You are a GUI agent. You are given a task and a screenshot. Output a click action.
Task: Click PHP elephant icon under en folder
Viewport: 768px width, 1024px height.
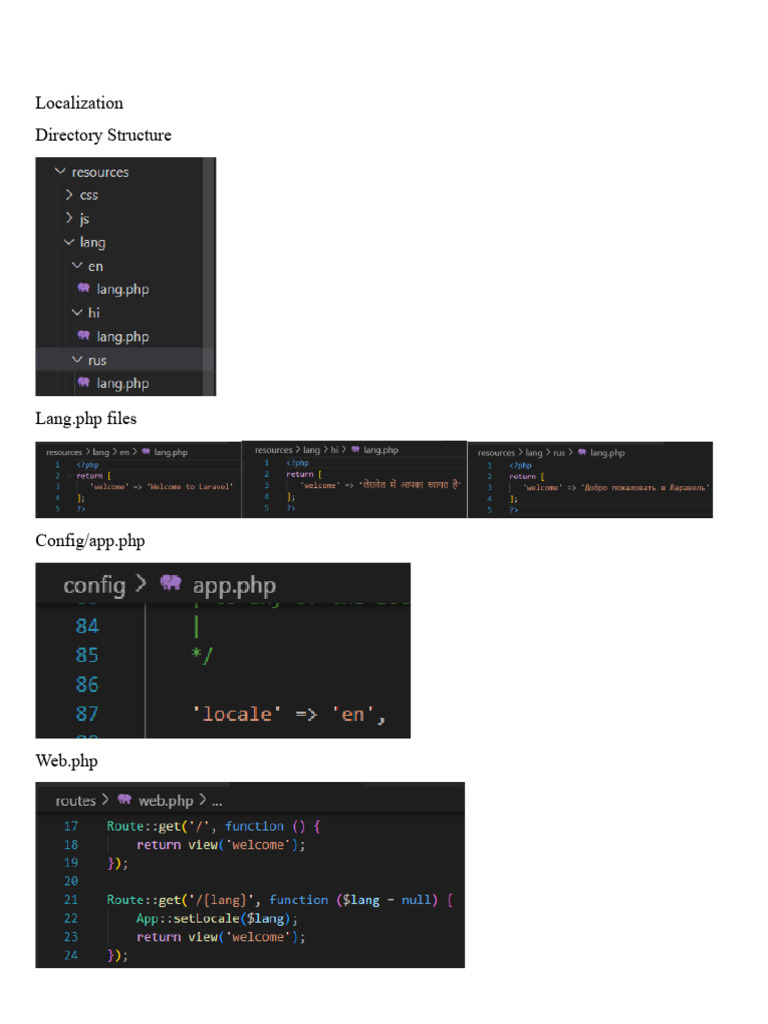pyautogui.click(x=84, y=288)
